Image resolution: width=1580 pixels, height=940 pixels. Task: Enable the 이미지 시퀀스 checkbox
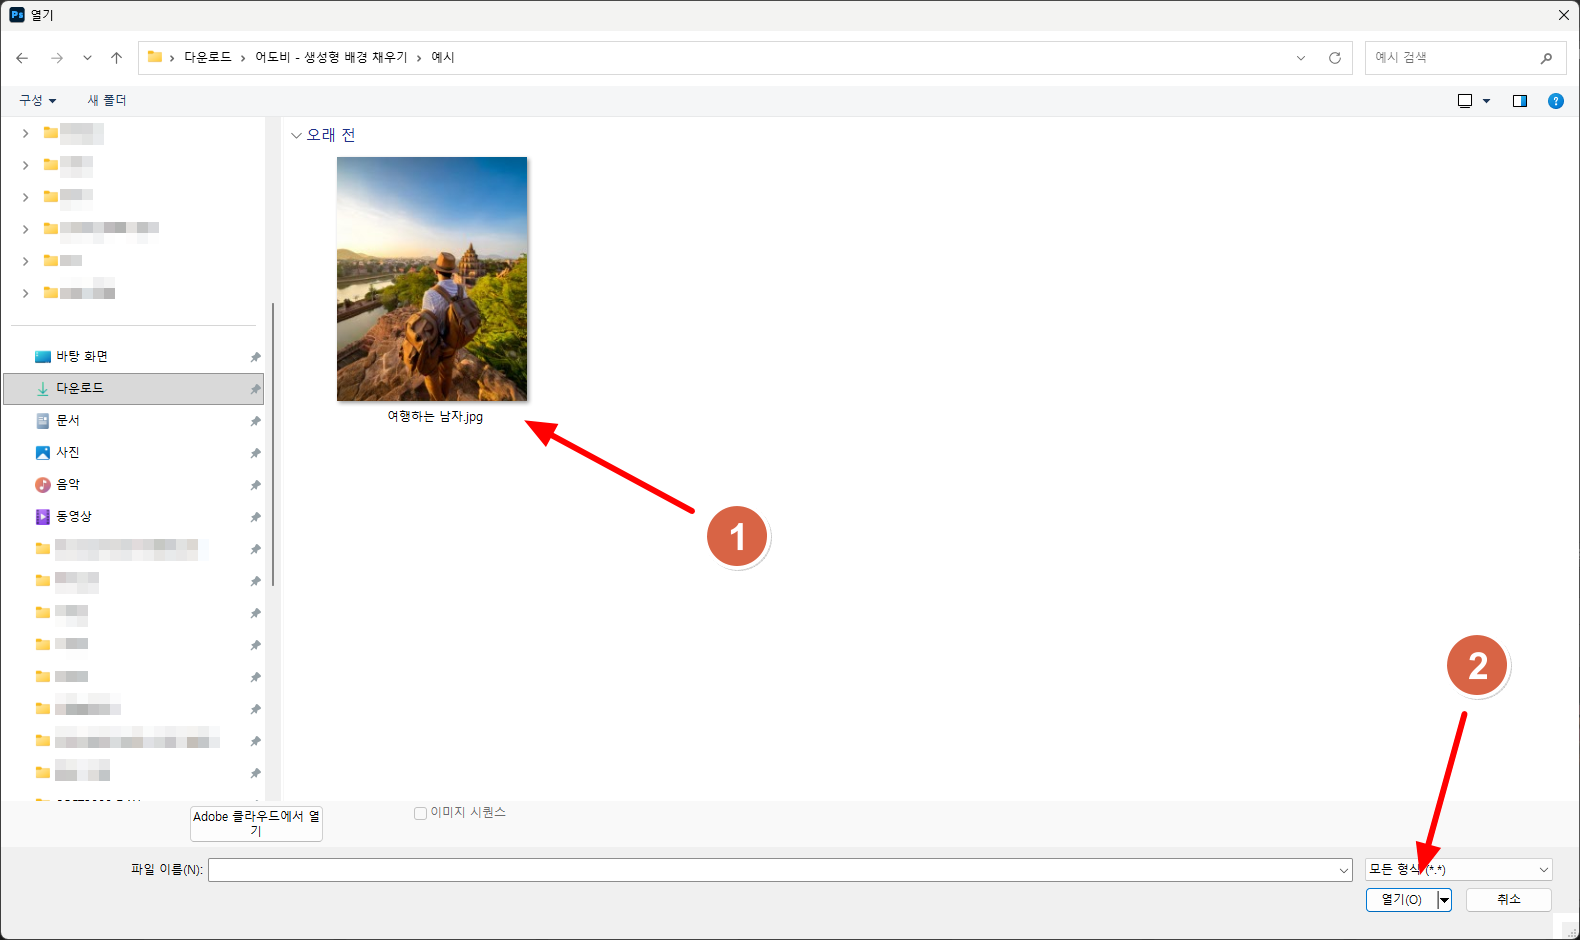pyautogui.click(x=421, y=813)
